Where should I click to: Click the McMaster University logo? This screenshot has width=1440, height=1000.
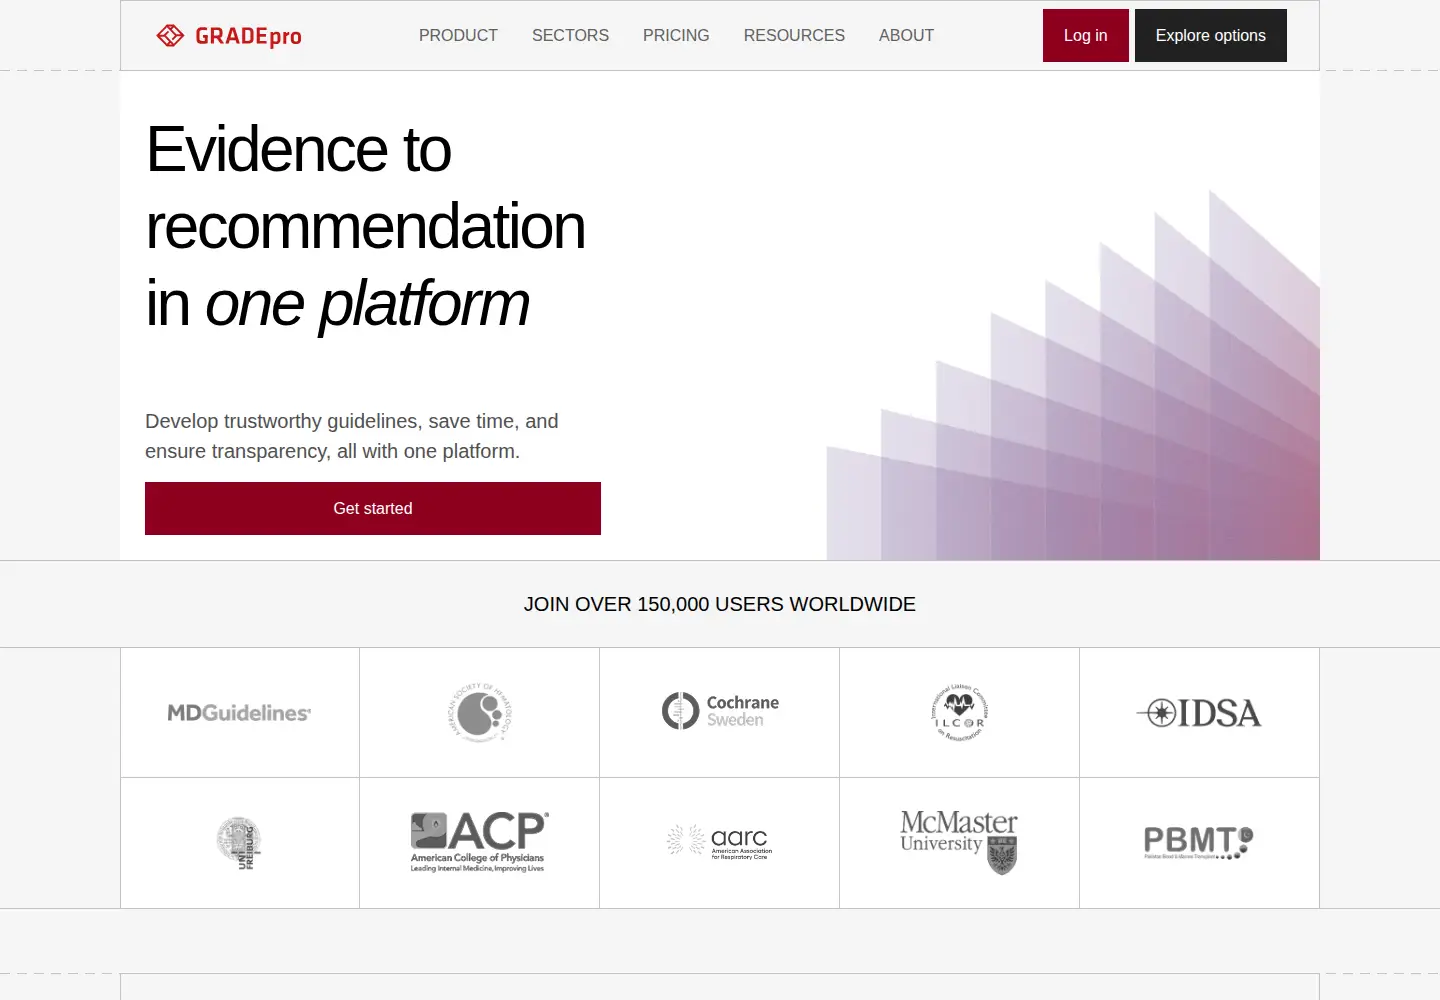pos(959,842)
